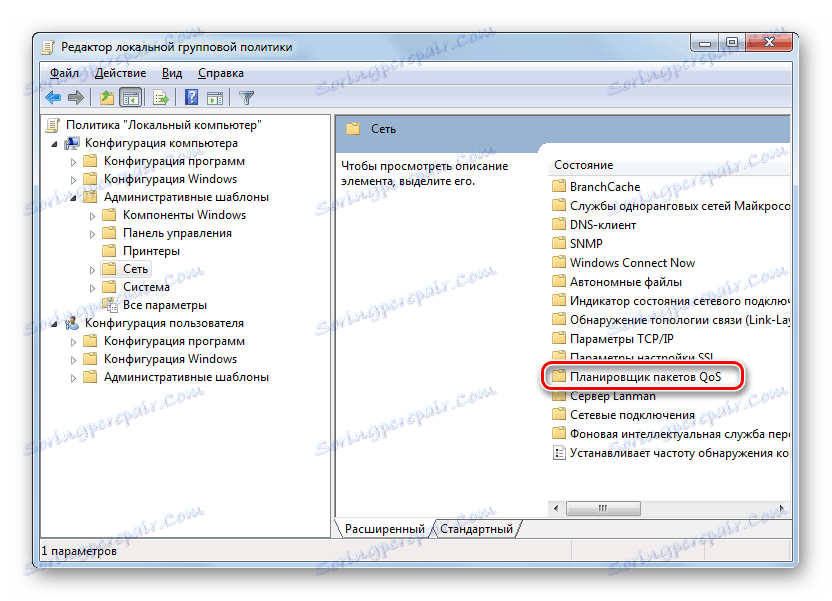Select user Конфигурация Windows tree item
832x601 pixels.
pyautogui.click(x=170, y=359)
